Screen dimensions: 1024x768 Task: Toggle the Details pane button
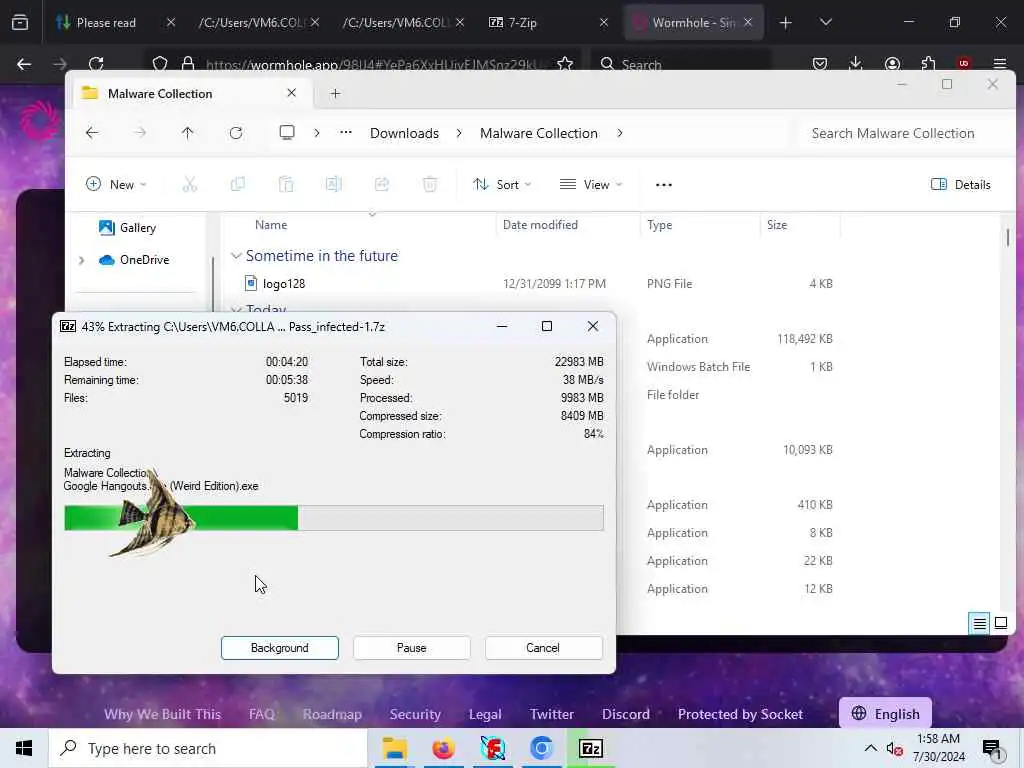tap(961, 185)
